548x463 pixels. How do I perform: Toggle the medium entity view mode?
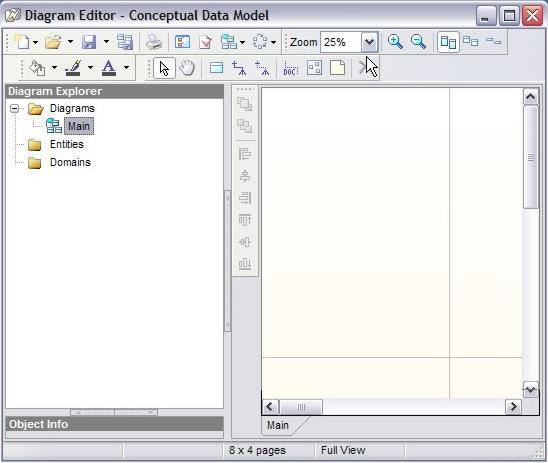tap(470, 42)
